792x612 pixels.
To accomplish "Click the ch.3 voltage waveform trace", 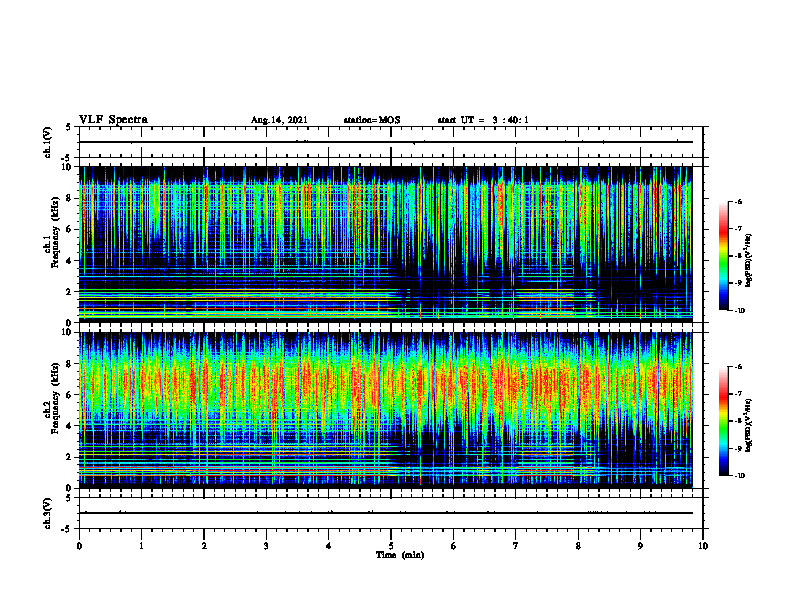I will tap(385, 513).
